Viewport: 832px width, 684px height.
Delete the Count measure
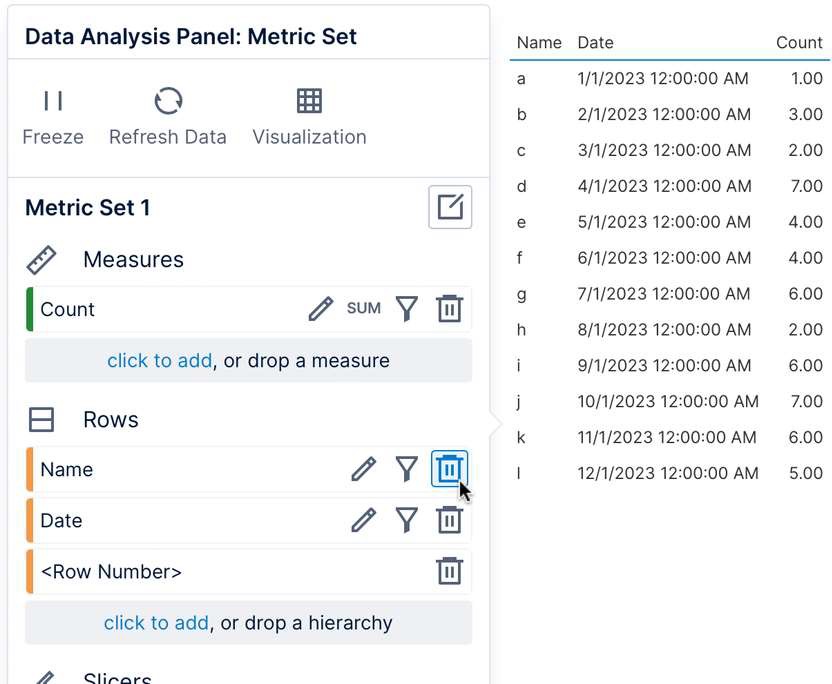pyautogui.click(x=450, y=309)
